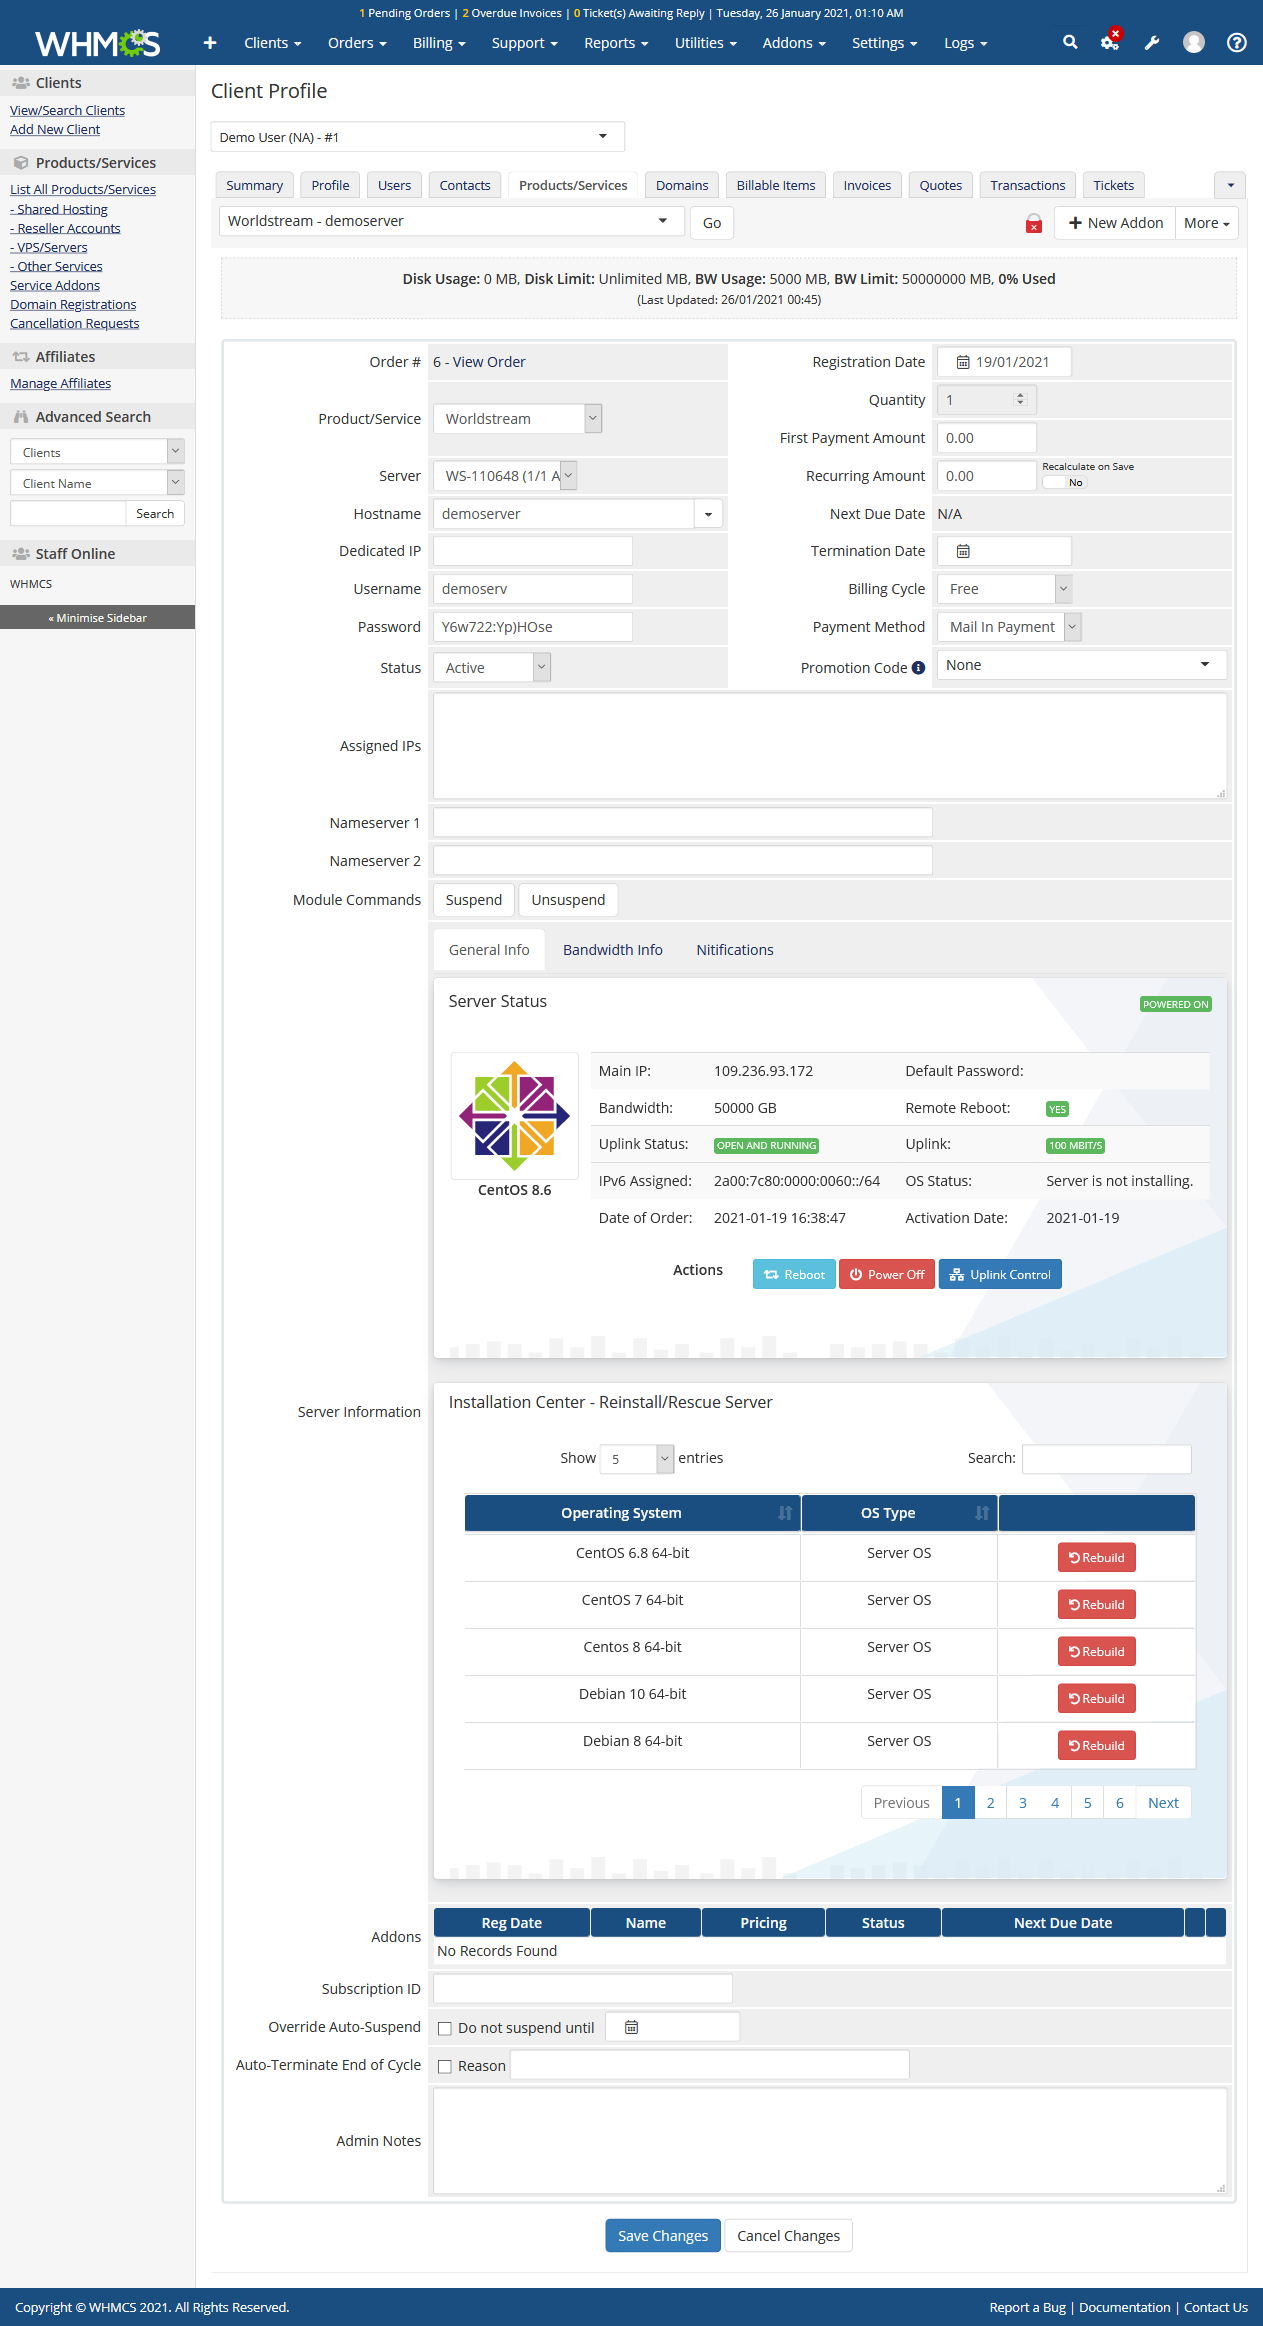Open the More dropdown button

pyautogui.click(x=1207, y=223)
